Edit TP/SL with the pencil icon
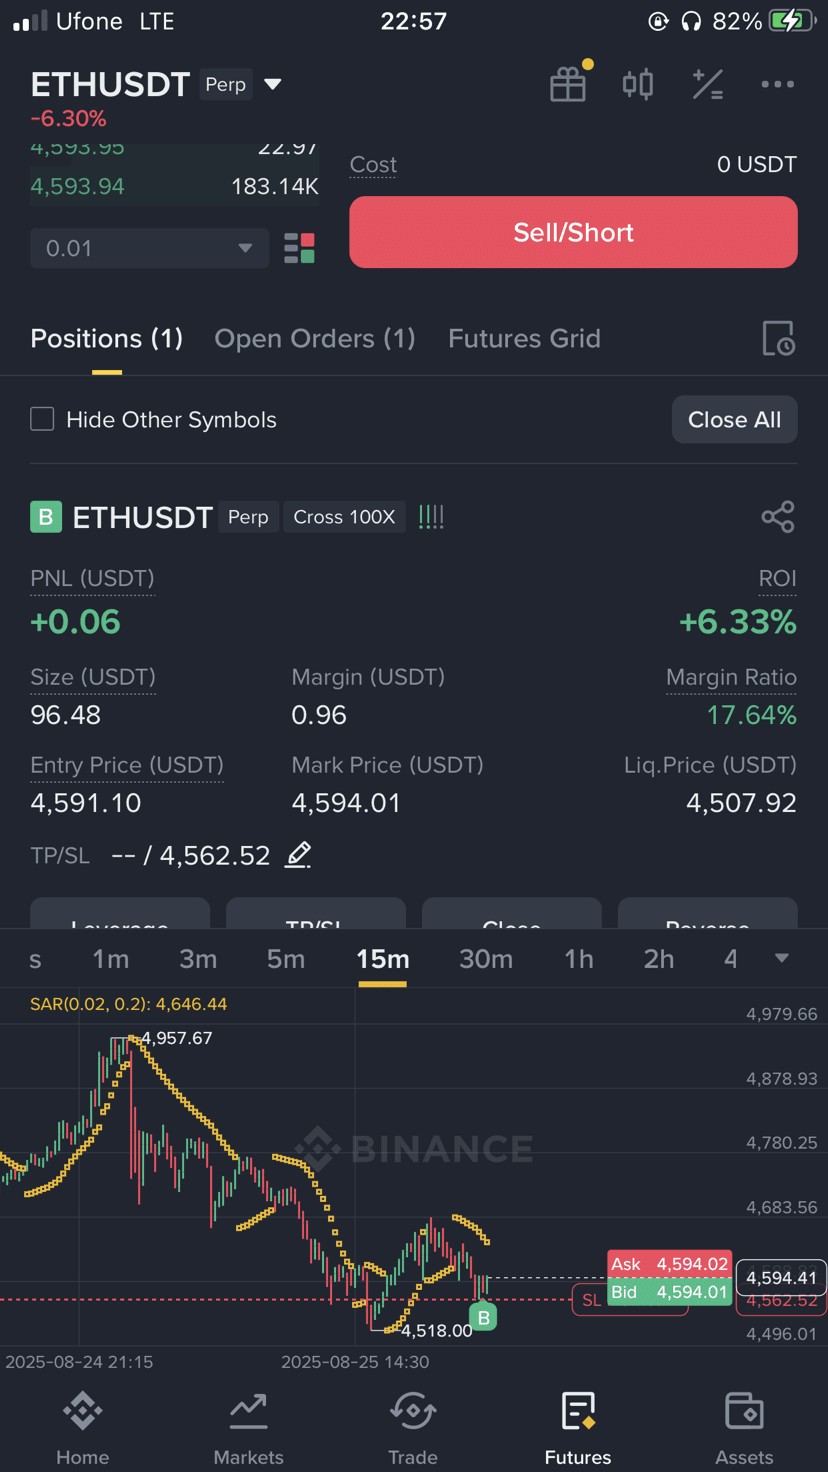This screenshot has width=828, height=1472. pyautogui.click(x=298, y=855)
